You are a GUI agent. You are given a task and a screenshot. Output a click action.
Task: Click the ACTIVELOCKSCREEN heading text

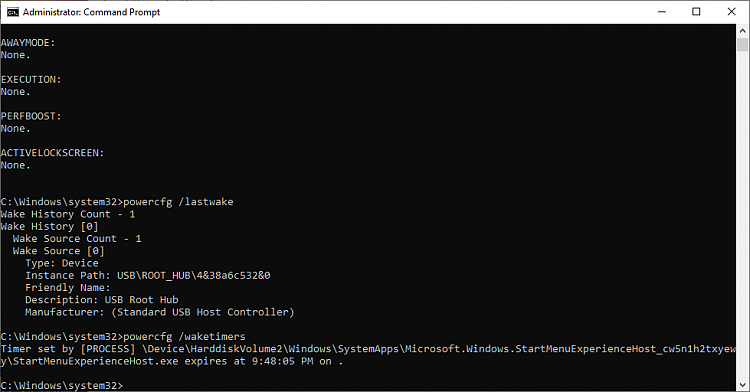(x=52, y=153)
